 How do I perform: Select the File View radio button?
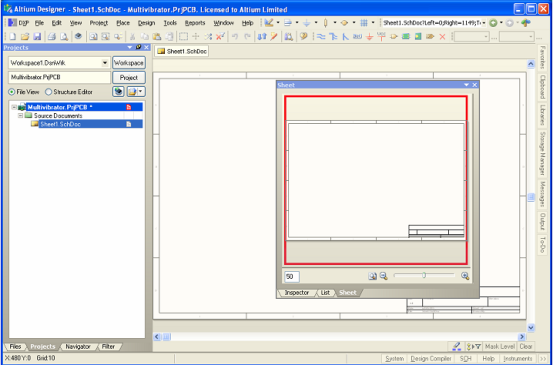[x=23, y=92]
